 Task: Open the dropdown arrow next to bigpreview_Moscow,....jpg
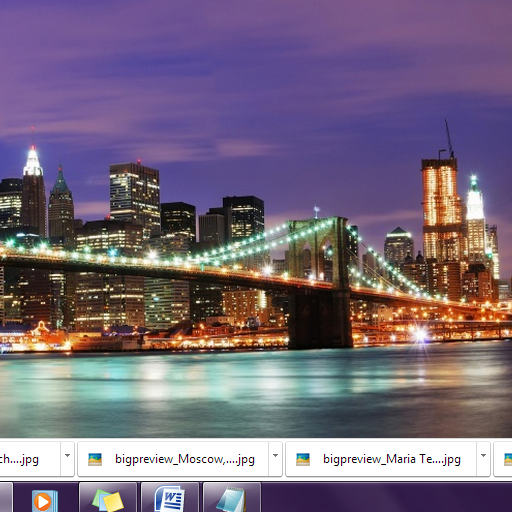coord(275,459)
